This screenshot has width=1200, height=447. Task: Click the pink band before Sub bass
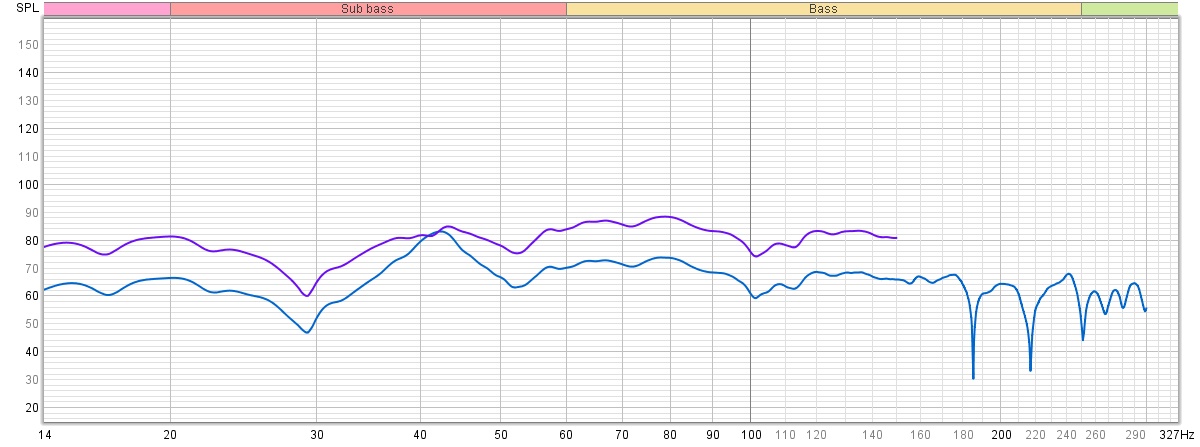pos(107,9)
